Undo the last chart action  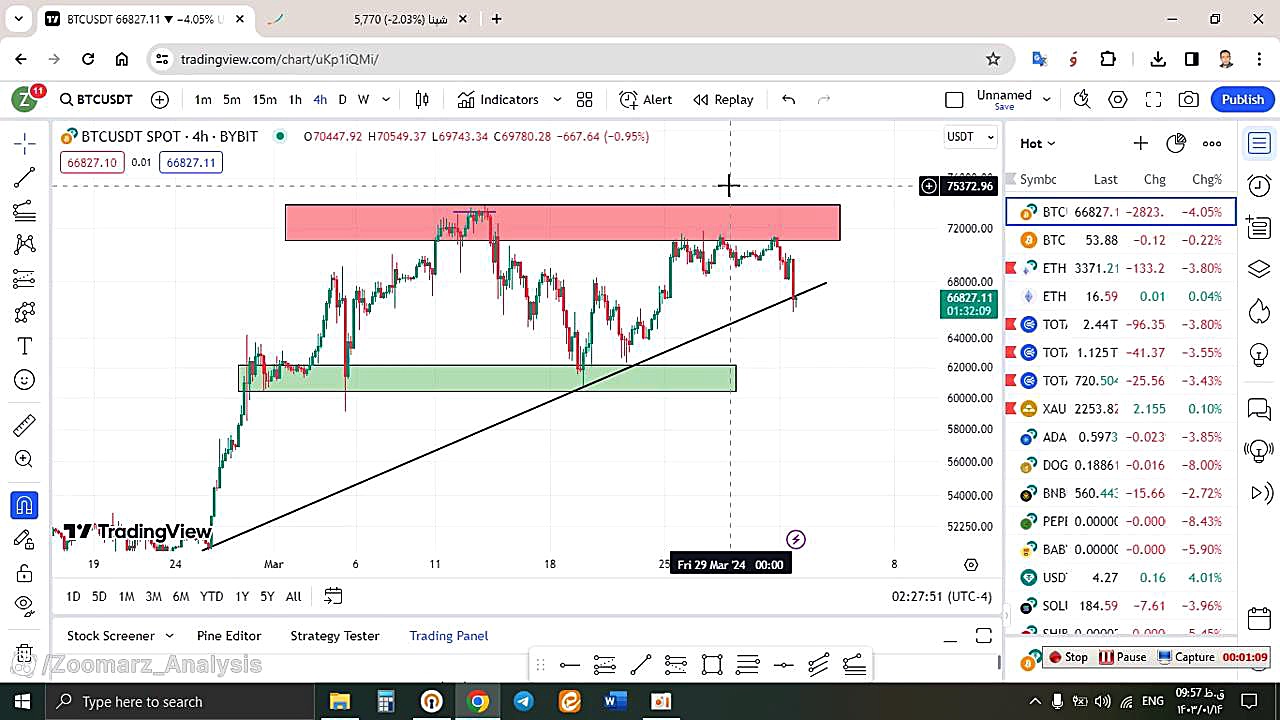[788, 99]
